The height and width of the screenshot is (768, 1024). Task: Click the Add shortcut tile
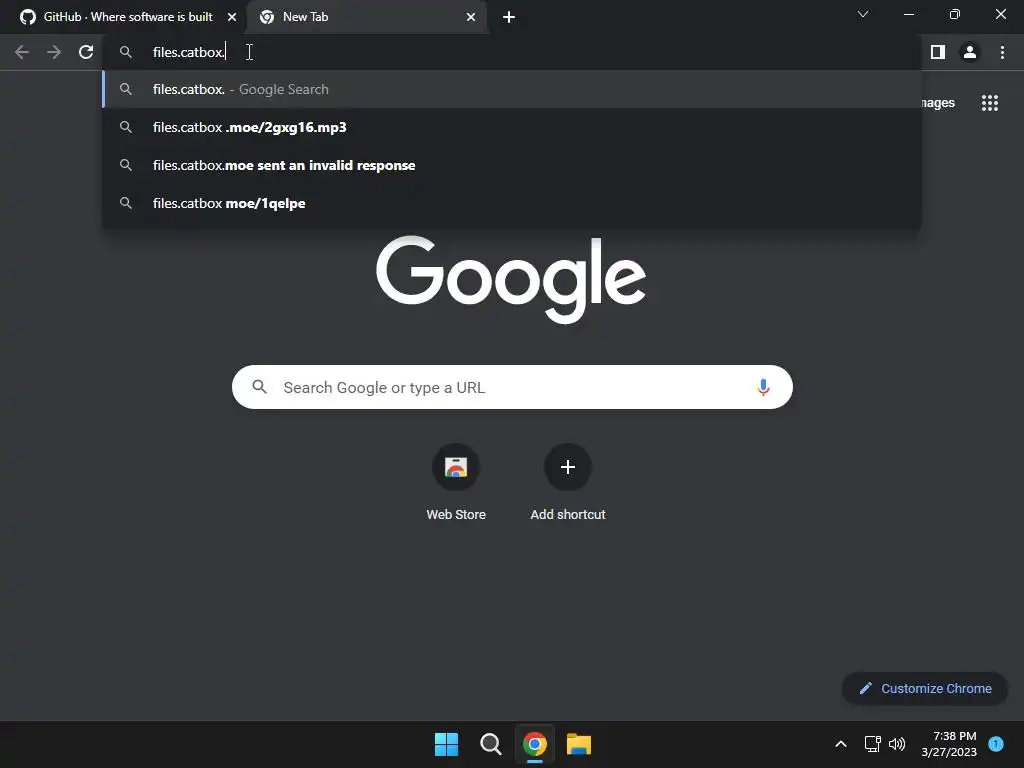(568, 483)
